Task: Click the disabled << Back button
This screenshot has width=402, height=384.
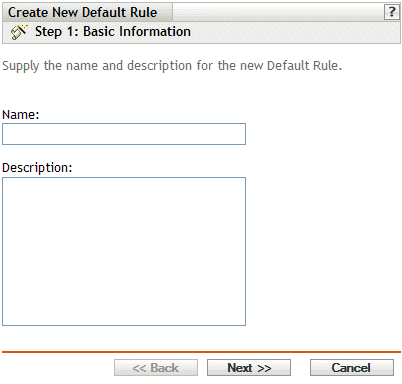Action: pos(156,368)
